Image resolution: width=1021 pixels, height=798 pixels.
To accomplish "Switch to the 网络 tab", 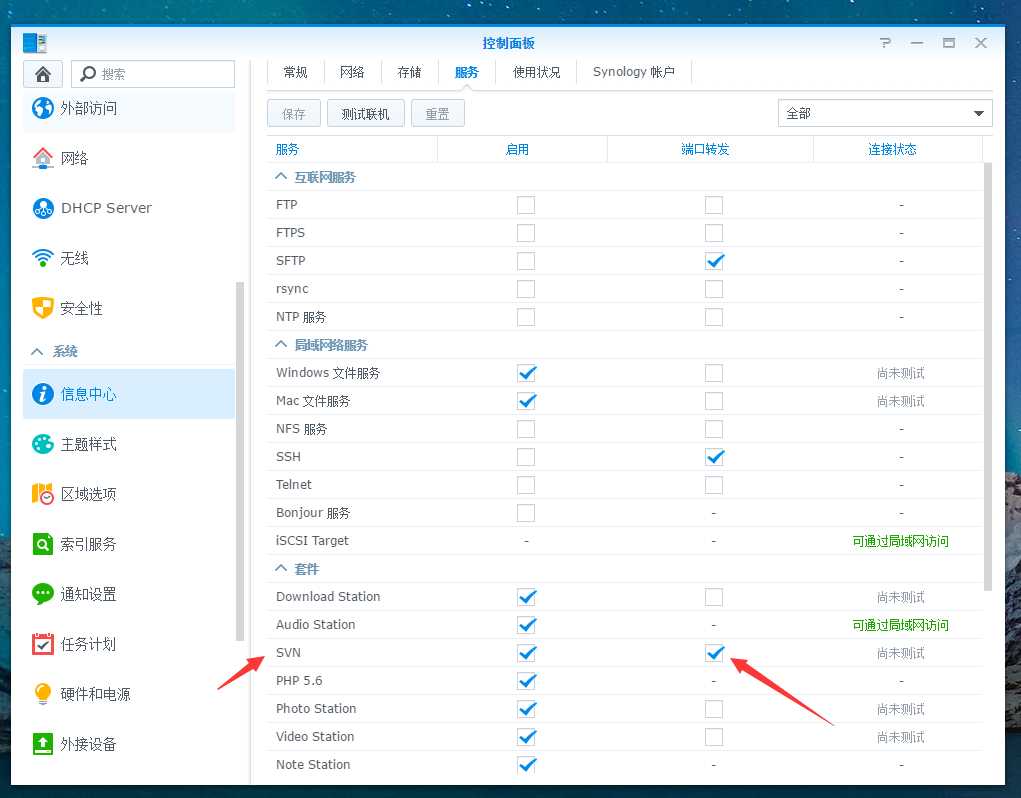I will click(x=352, y=72).
